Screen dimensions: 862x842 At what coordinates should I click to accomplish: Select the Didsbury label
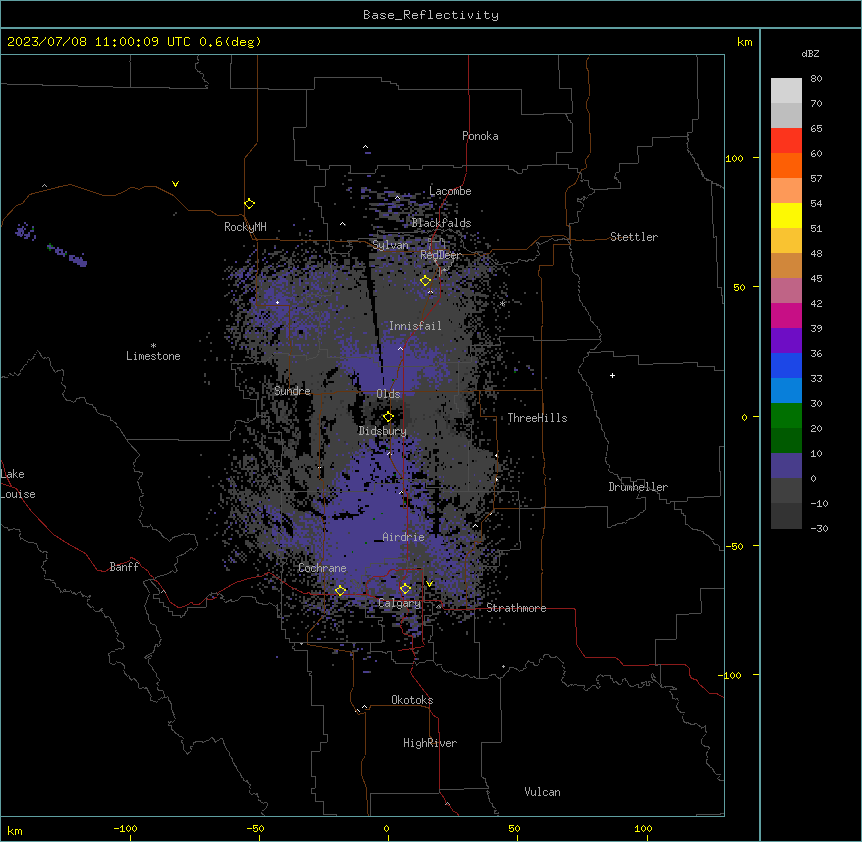pos(383,431)
